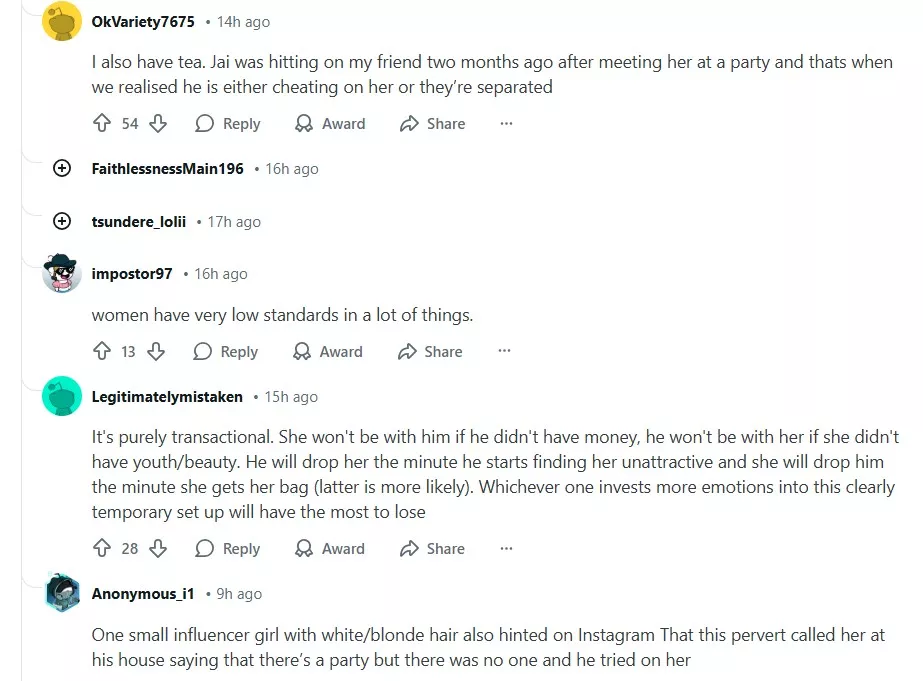Downvote impostor97's low standards comment

click(156, 352)
